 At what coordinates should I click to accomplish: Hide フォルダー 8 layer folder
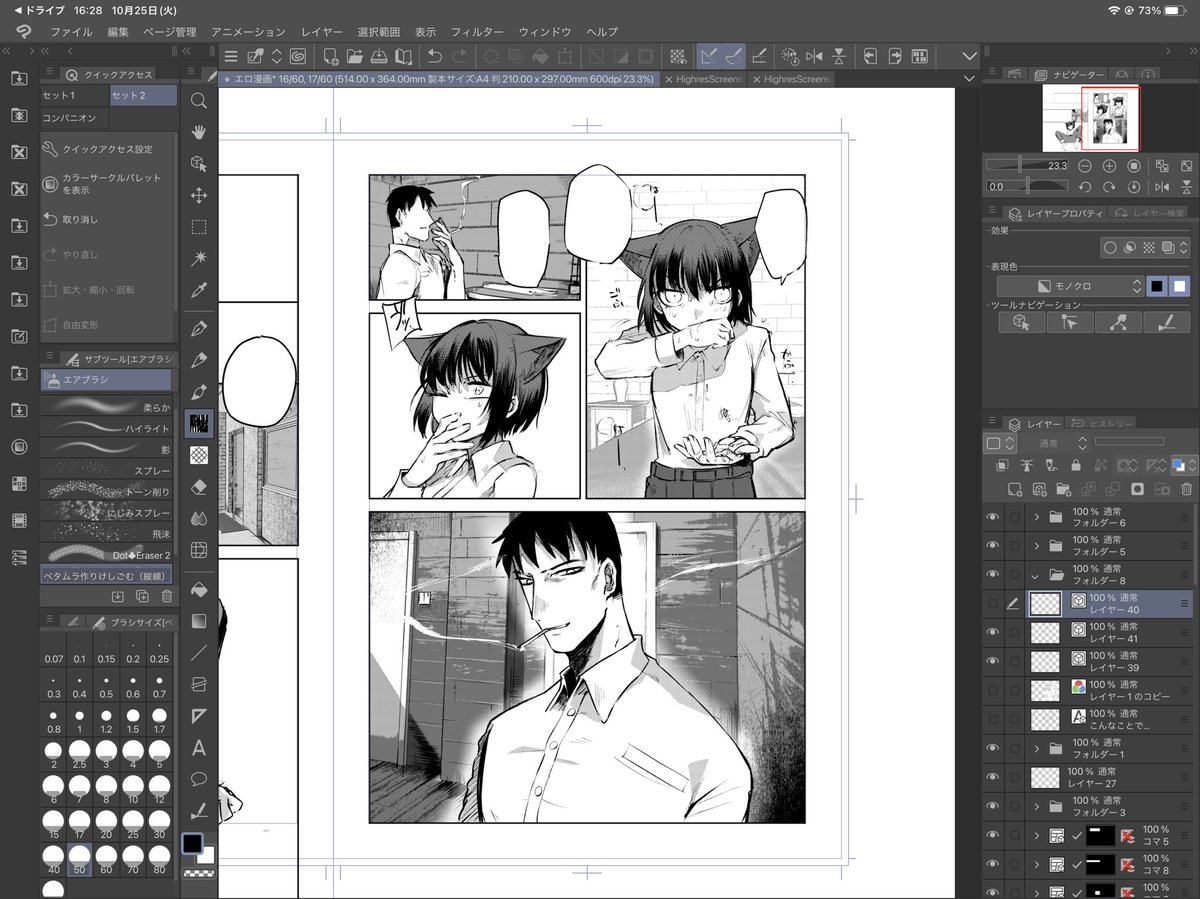click(993, 575)
